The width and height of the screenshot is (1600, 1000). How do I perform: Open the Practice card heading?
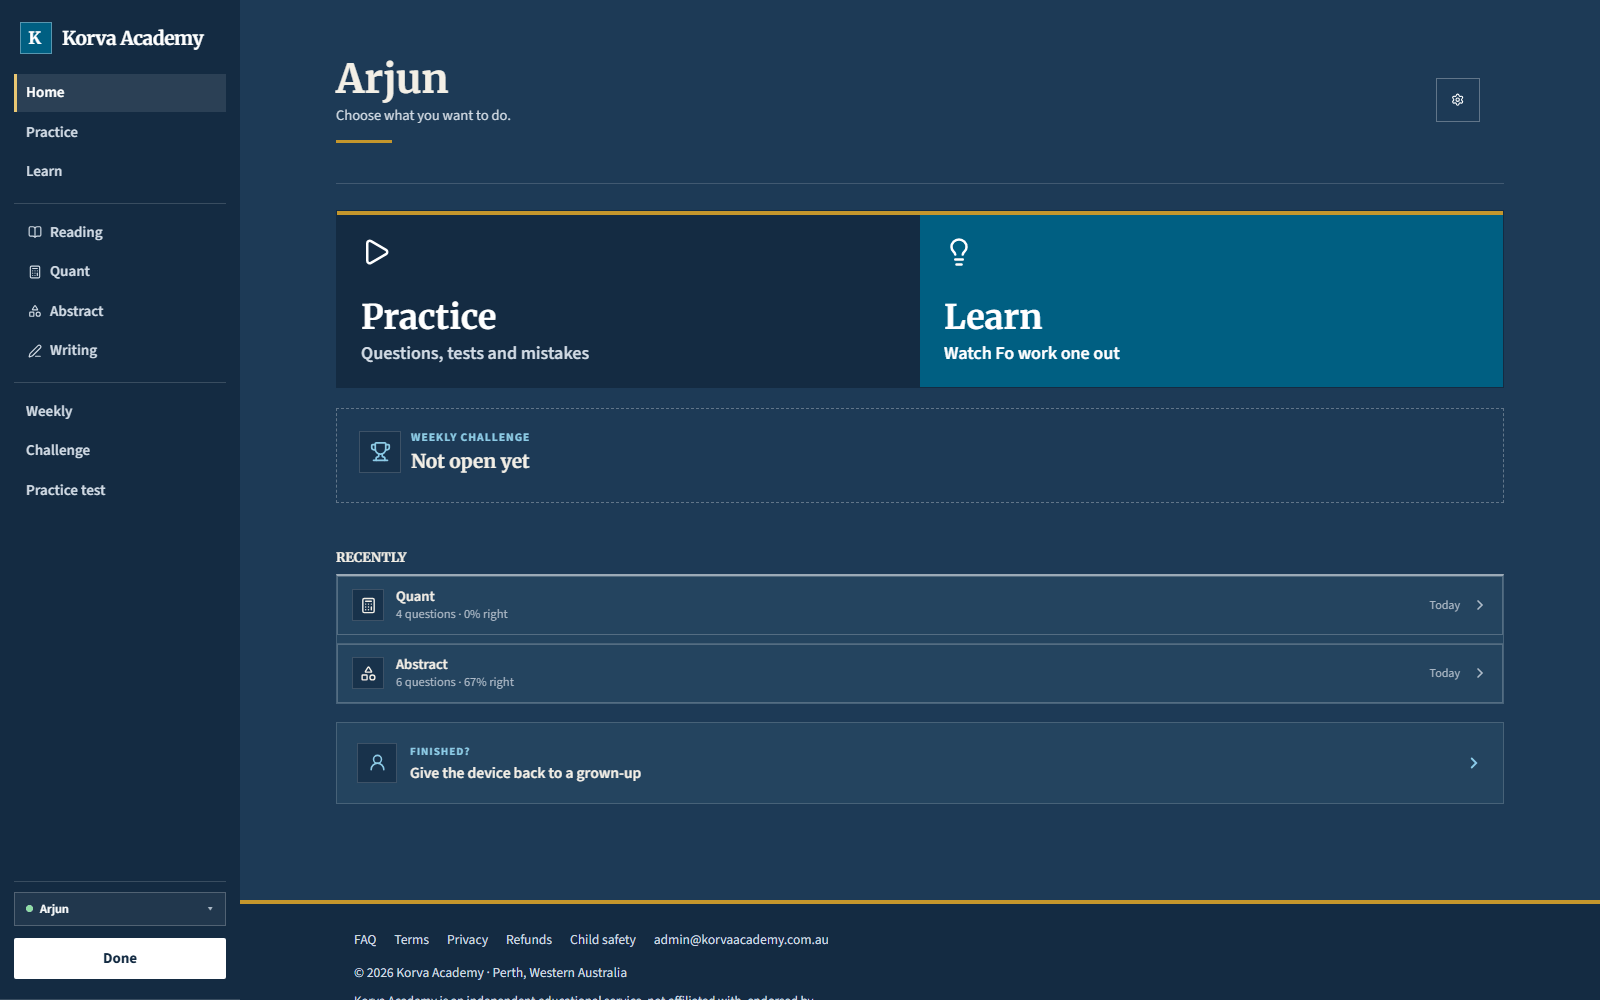(429, 316)
